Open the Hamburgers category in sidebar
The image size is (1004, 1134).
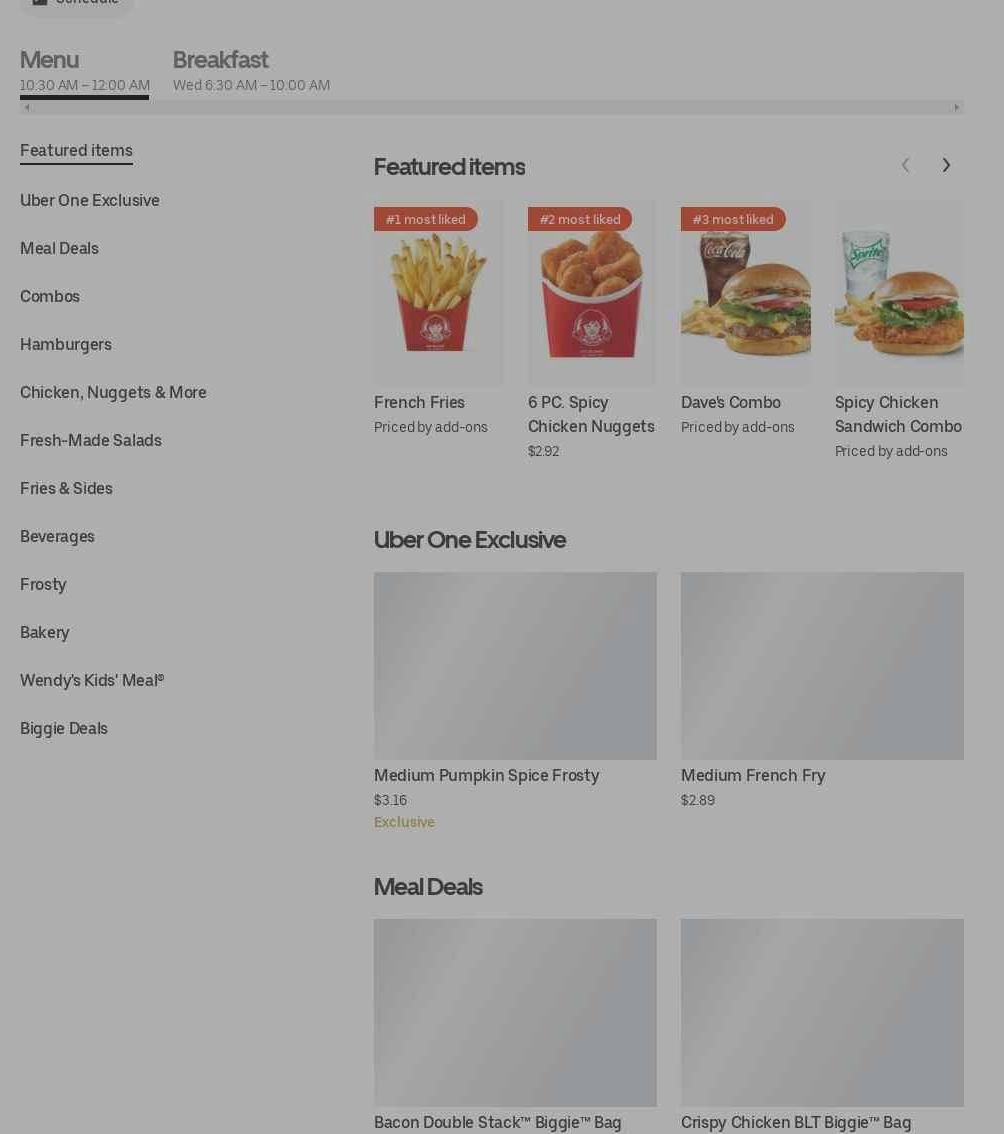(66, 344)
